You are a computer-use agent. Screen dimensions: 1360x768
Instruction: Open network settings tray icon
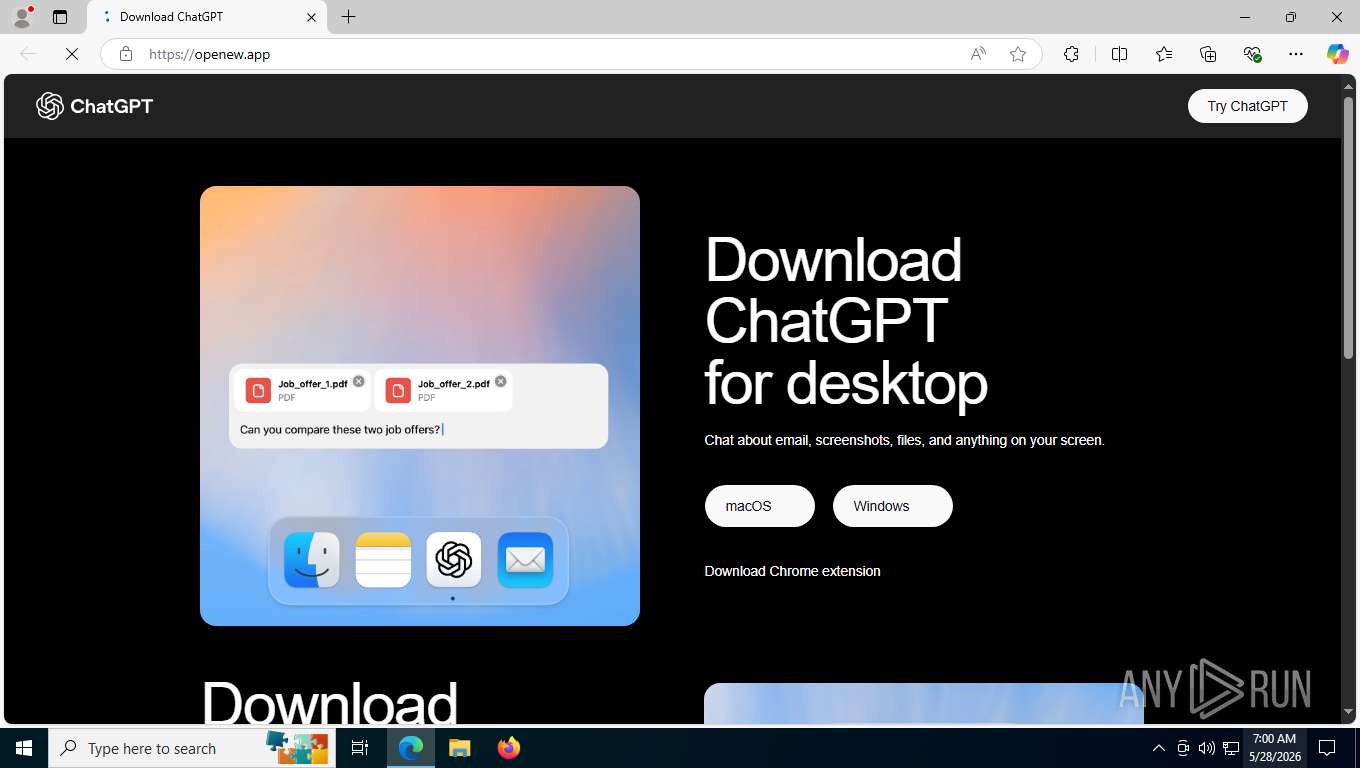pyautogui.click(x=1231, y=748)
